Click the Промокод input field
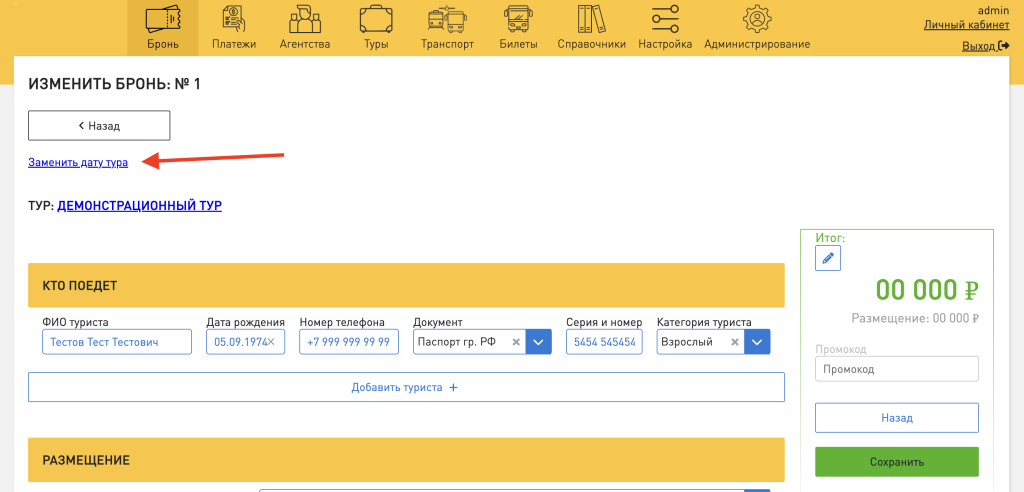 896,369
